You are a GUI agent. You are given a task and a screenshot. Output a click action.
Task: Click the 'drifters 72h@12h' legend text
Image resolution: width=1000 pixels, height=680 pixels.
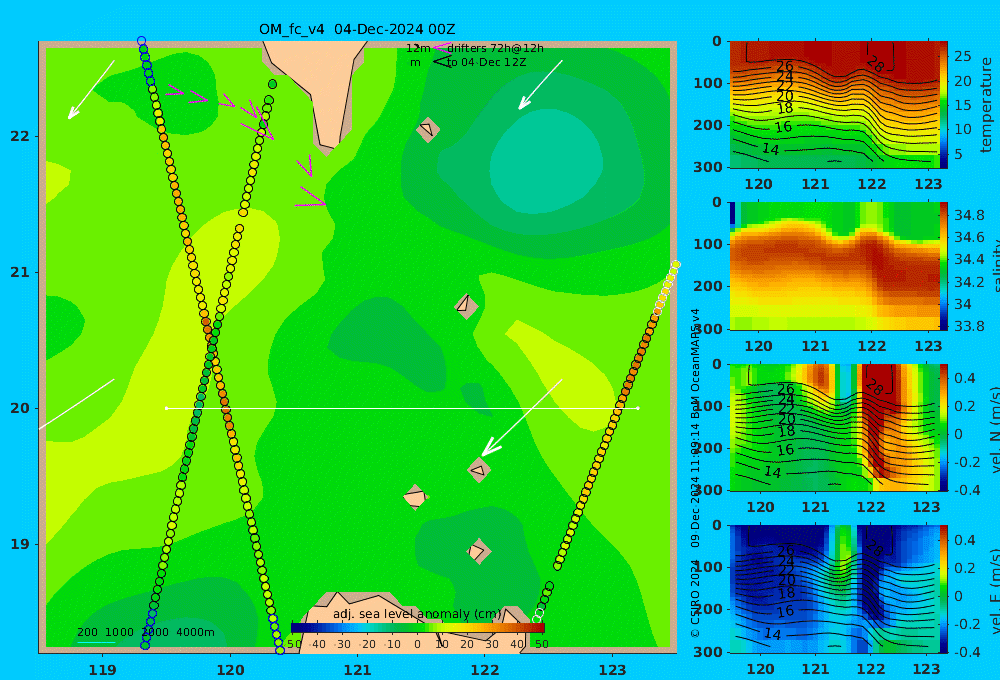click(x=495, y=48)
